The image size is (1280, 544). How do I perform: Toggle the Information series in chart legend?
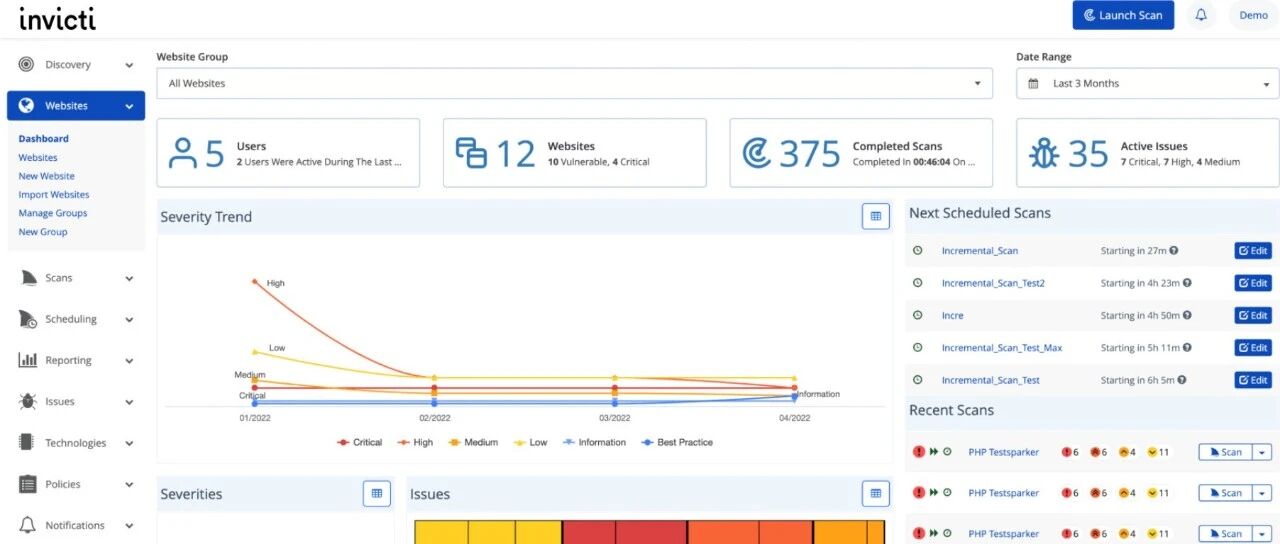click(594, 442)
